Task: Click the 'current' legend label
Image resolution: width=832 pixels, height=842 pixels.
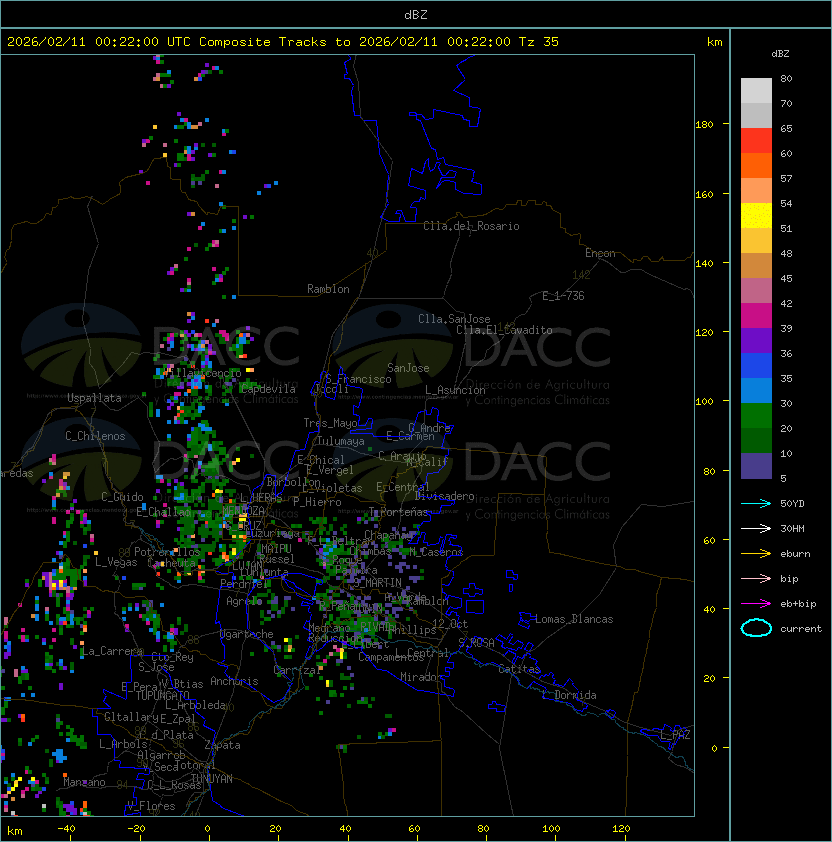Action: 801,628
